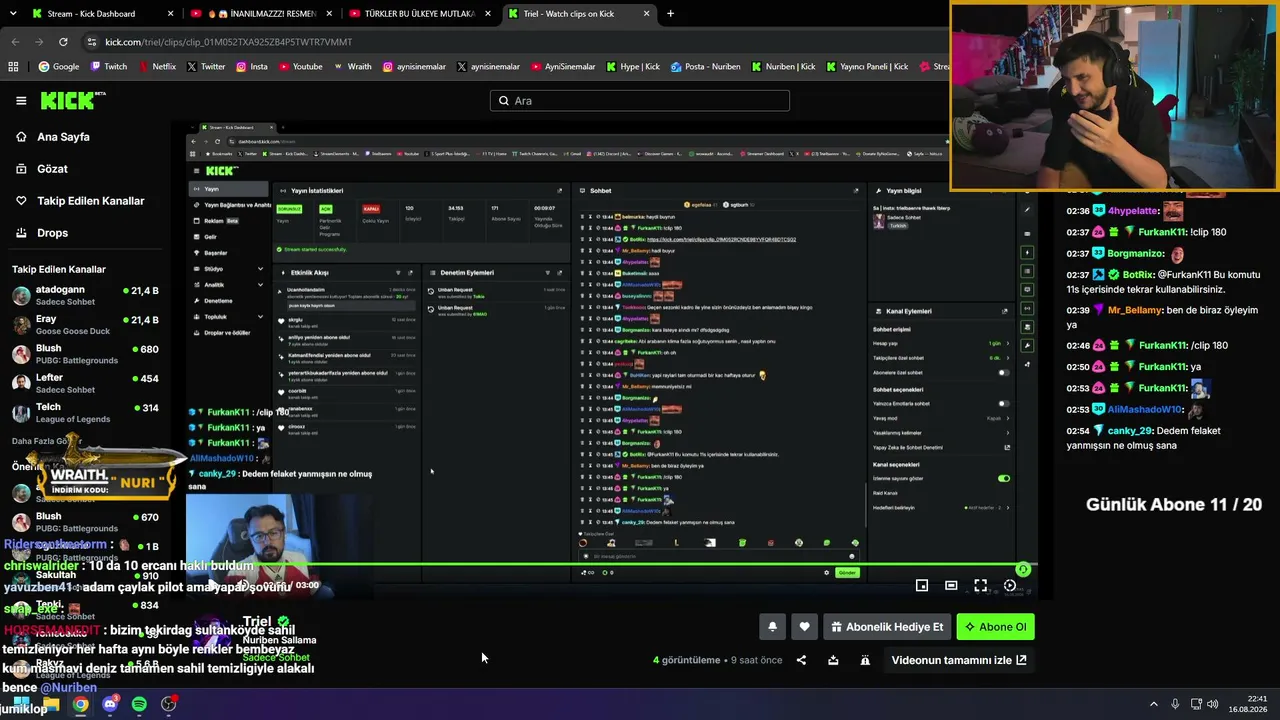1280x720 pixels.
Task: Open the Blush channel with 680 viewers
Action: (85, 354)
